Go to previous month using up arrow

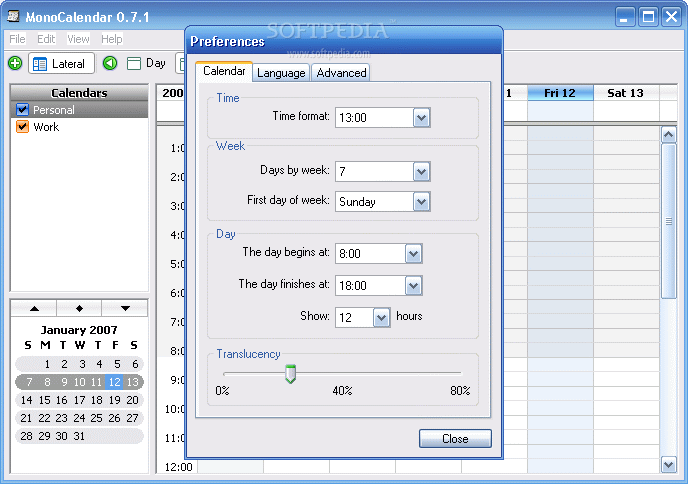pyautogui.click(x=34, y=308)
